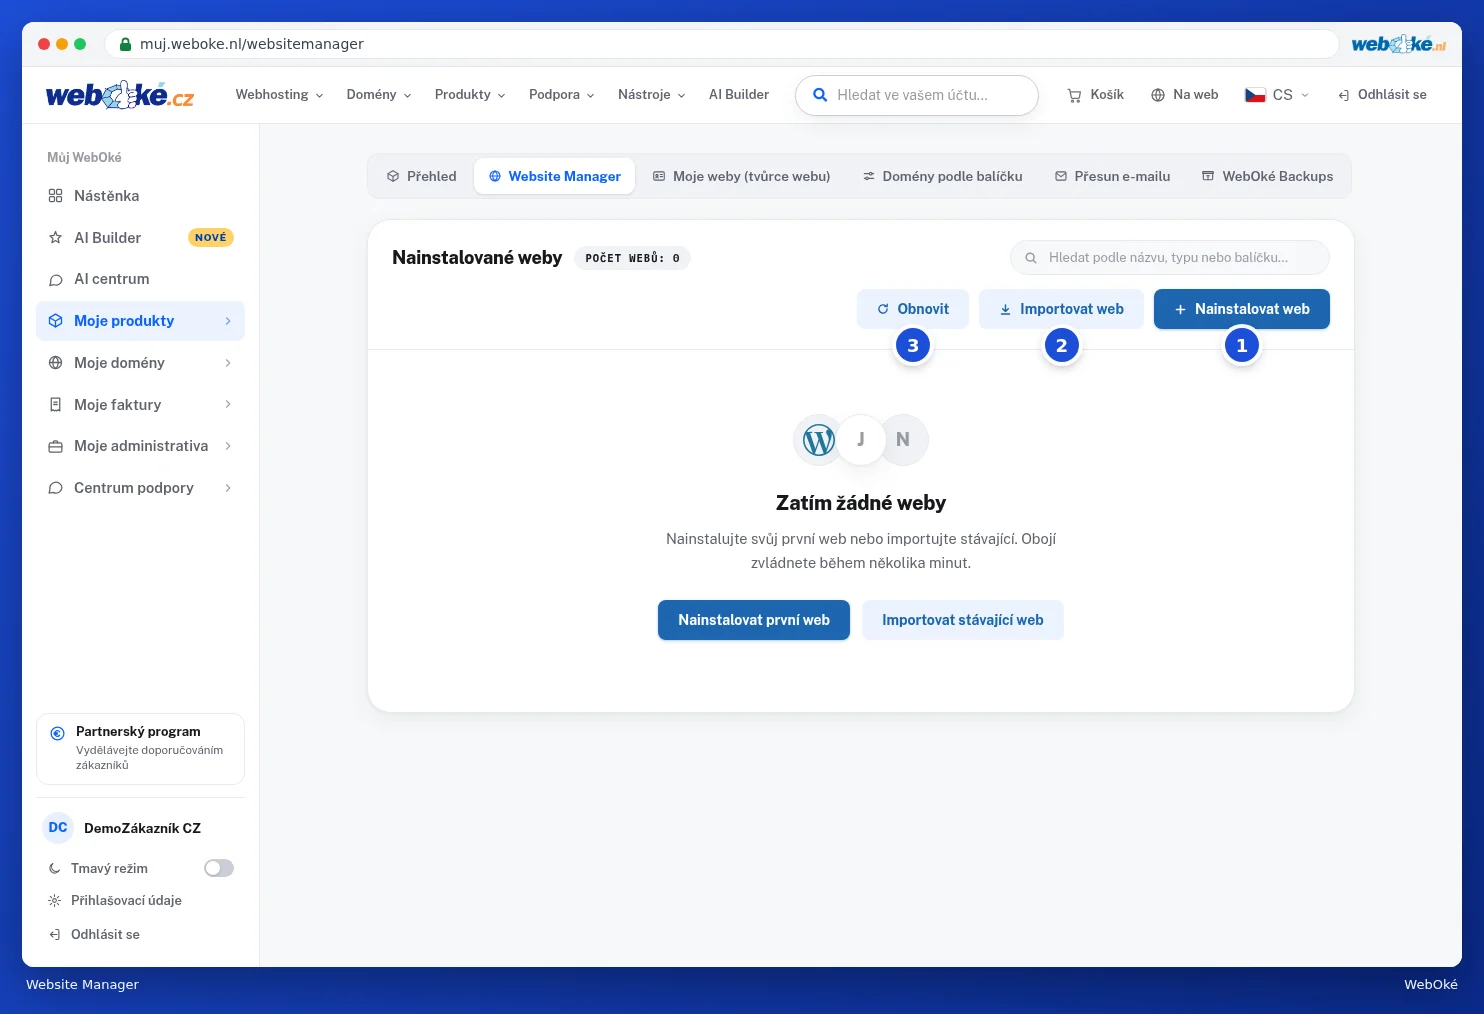Expand the Moje administrativa chevron
1484x1014 pixels.
[x=228, y=446]
